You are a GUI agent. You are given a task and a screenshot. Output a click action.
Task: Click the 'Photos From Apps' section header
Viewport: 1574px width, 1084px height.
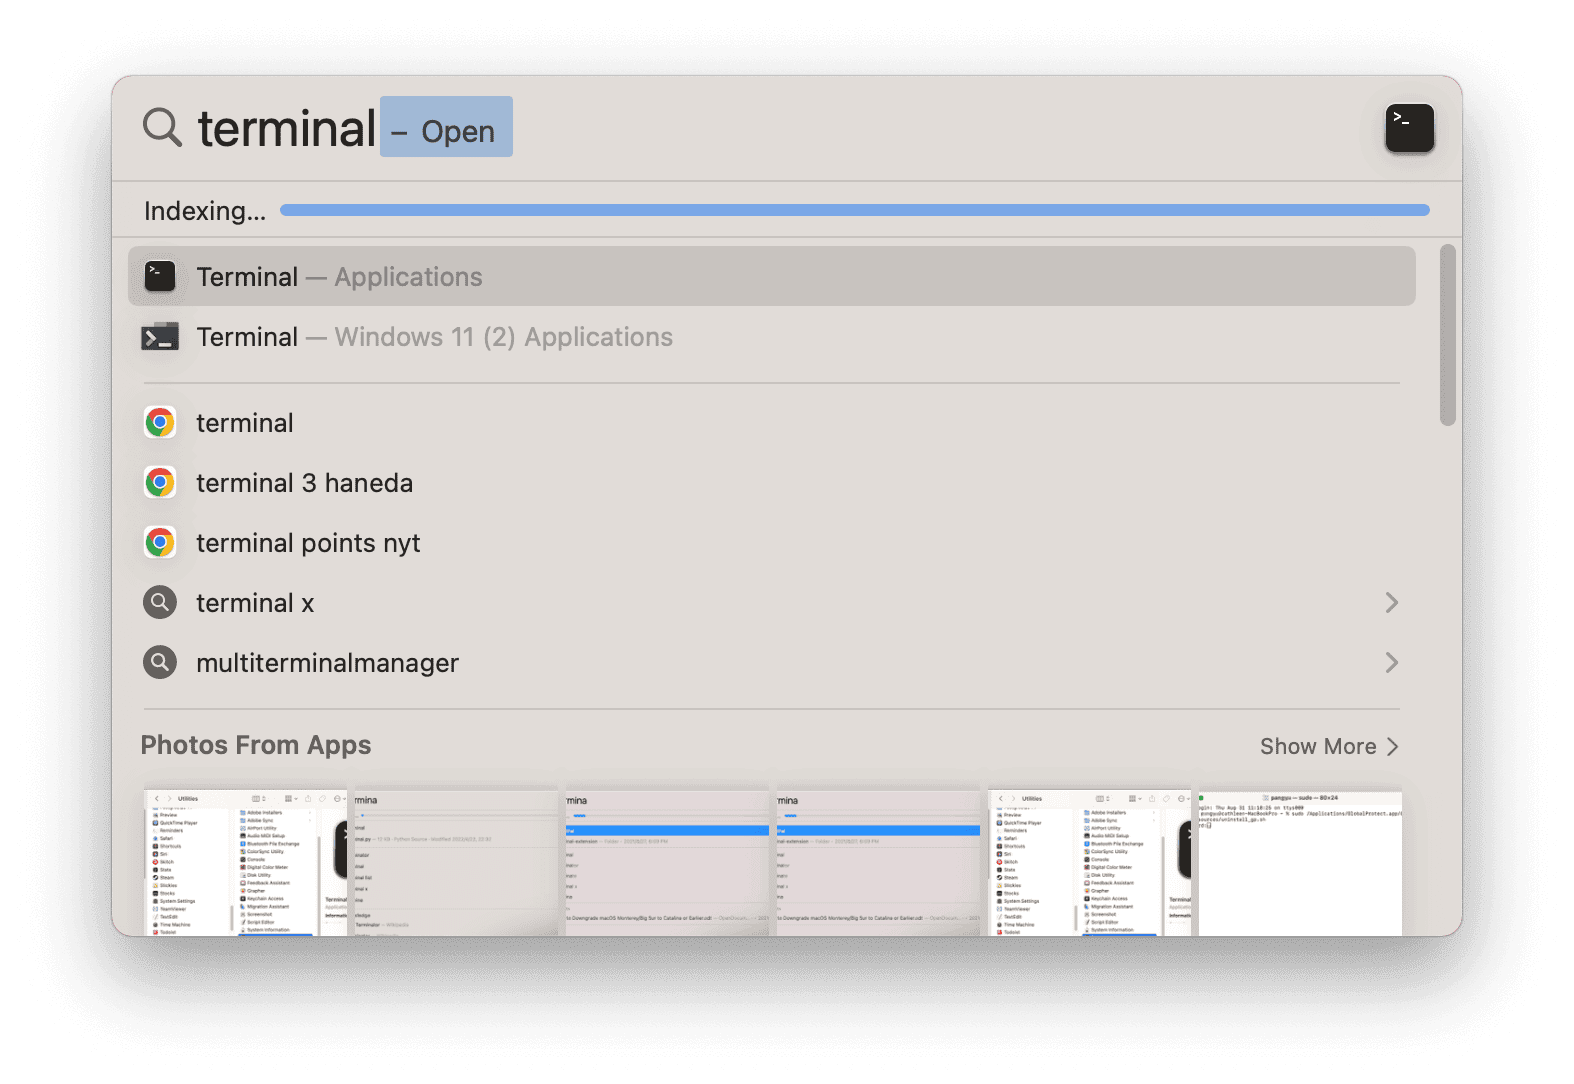[256, 746]
